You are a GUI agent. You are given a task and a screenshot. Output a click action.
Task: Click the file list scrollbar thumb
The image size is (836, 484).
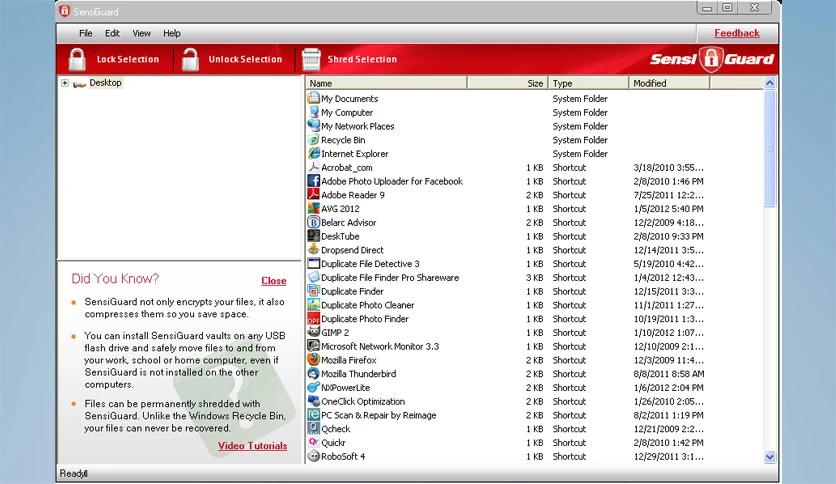pyautogui.click(x=769, y=149)
